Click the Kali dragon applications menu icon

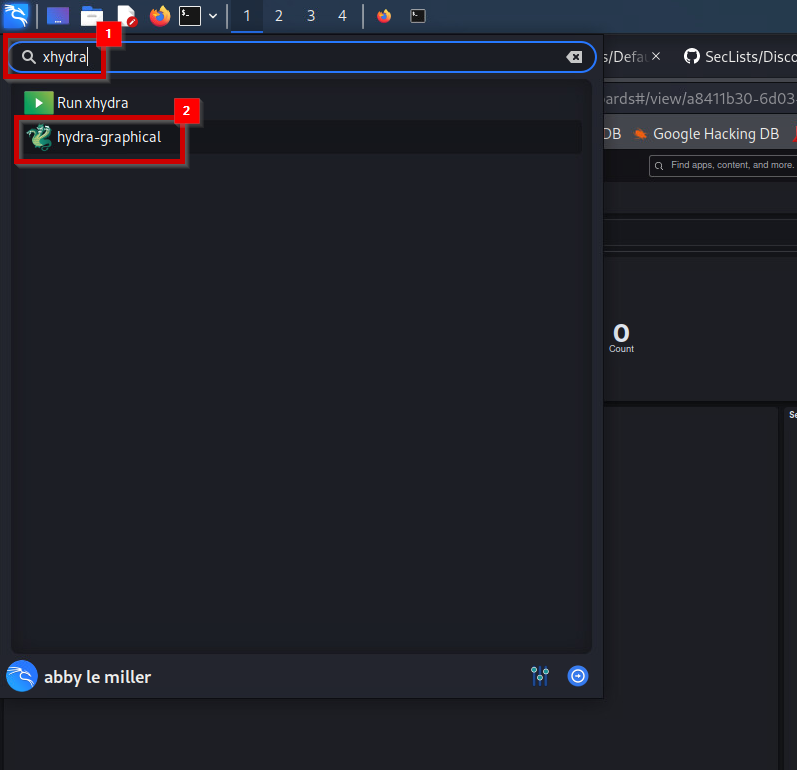(x=15, y=15)
